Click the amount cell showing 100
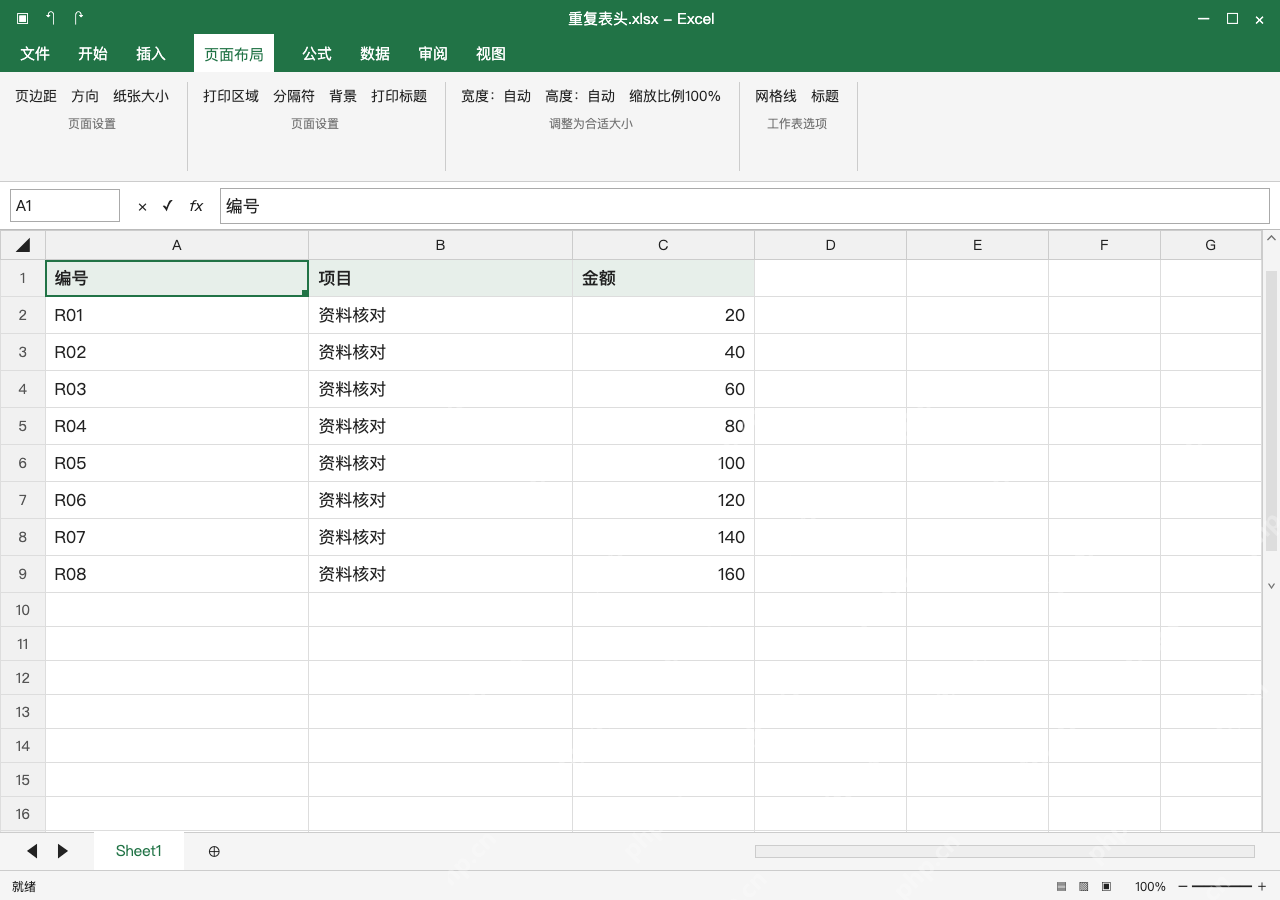 pyautogui.click(x=663, y=463)
